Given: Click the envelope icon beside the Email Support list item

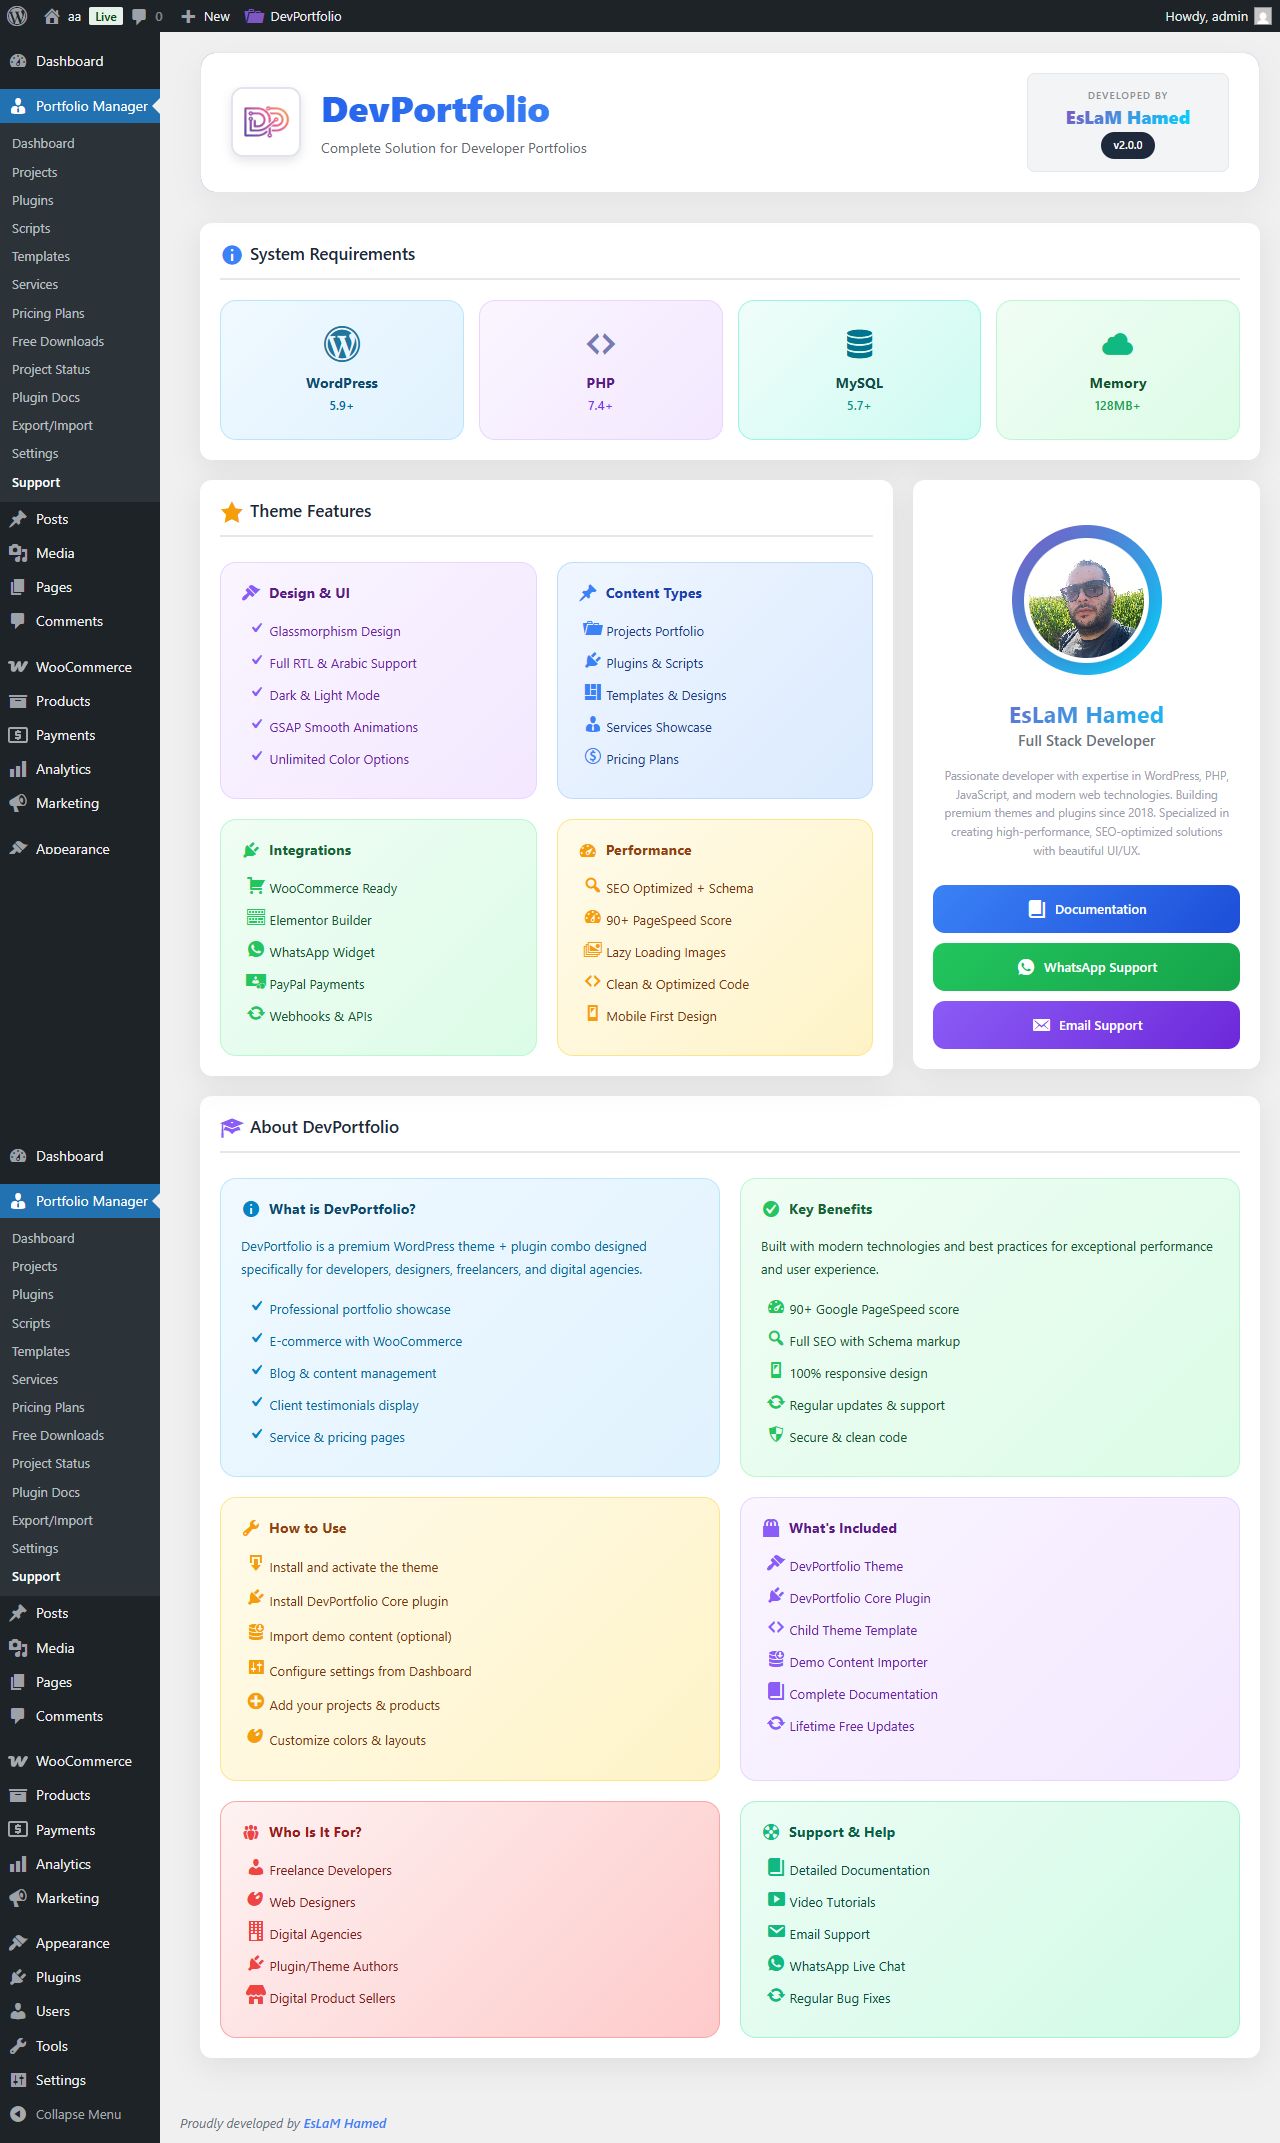Looking at the screenshot, I should 776,1932.
